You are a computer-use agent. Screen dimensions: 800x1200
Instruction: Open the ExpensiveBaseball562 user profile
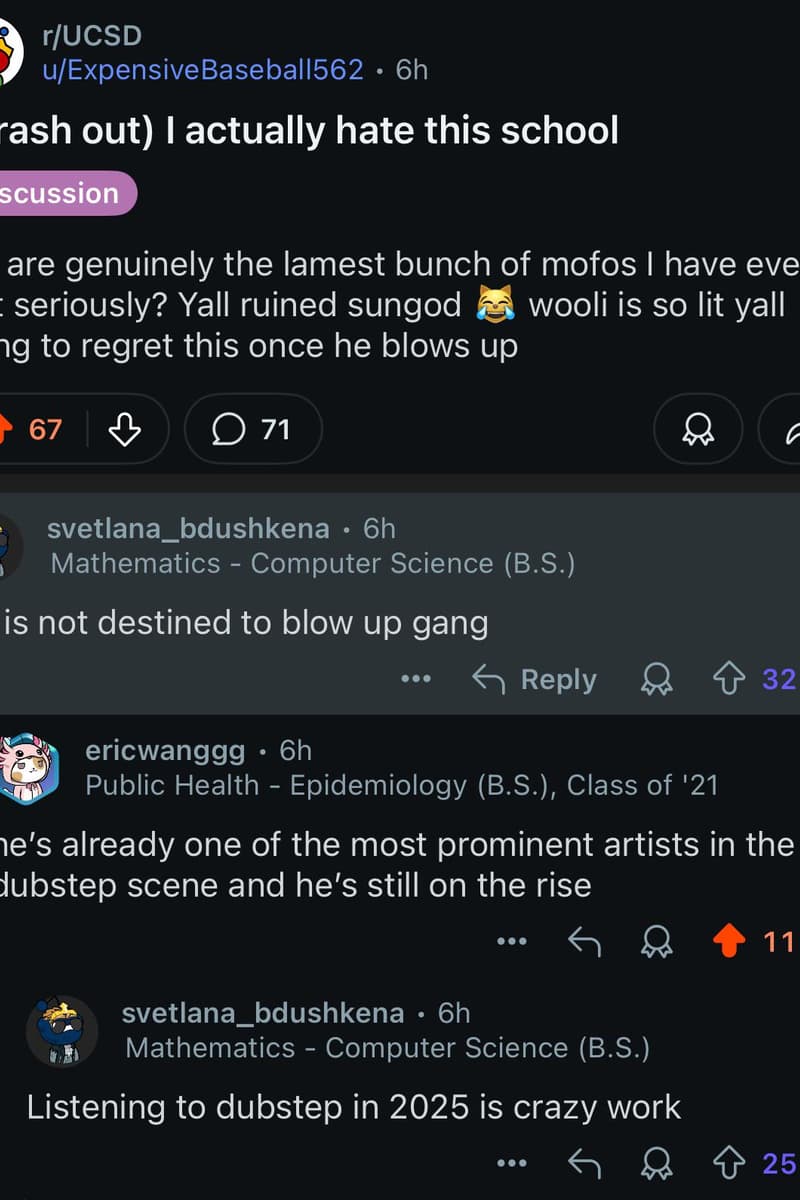point(203,70)
